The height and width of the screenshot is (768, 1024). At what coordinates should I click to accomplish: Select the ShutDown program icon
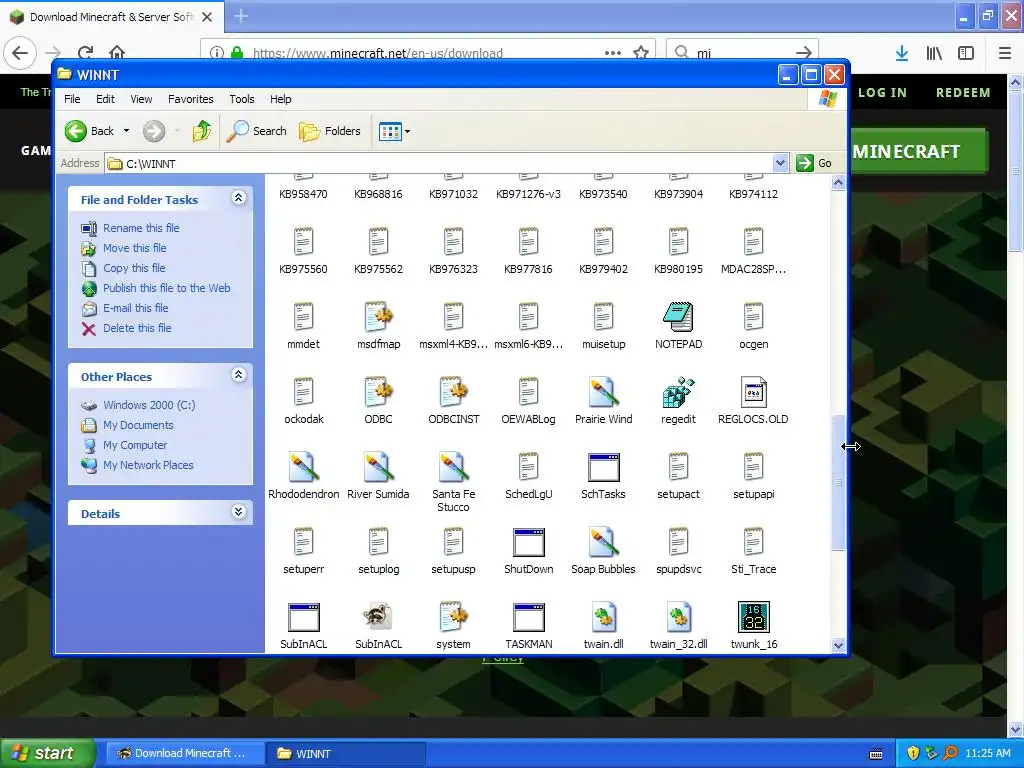(x=528, y=542)
